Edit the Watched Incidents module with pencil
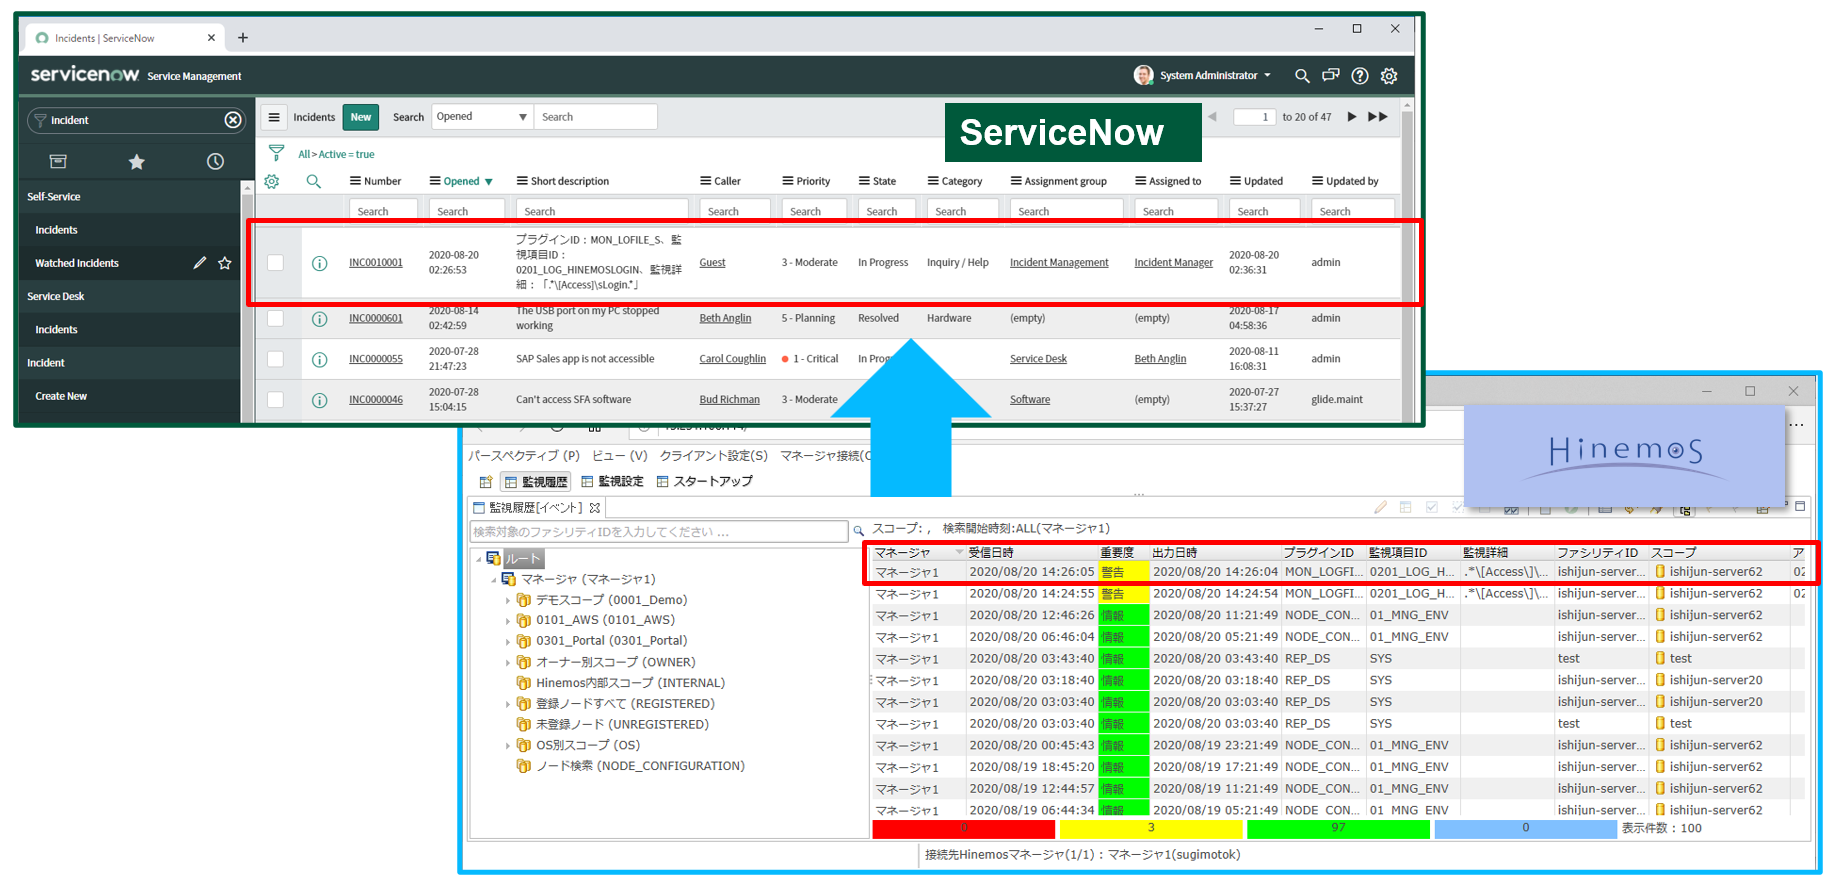The width and height of the screenshot is (1837, 887). (x=200, y=263)
